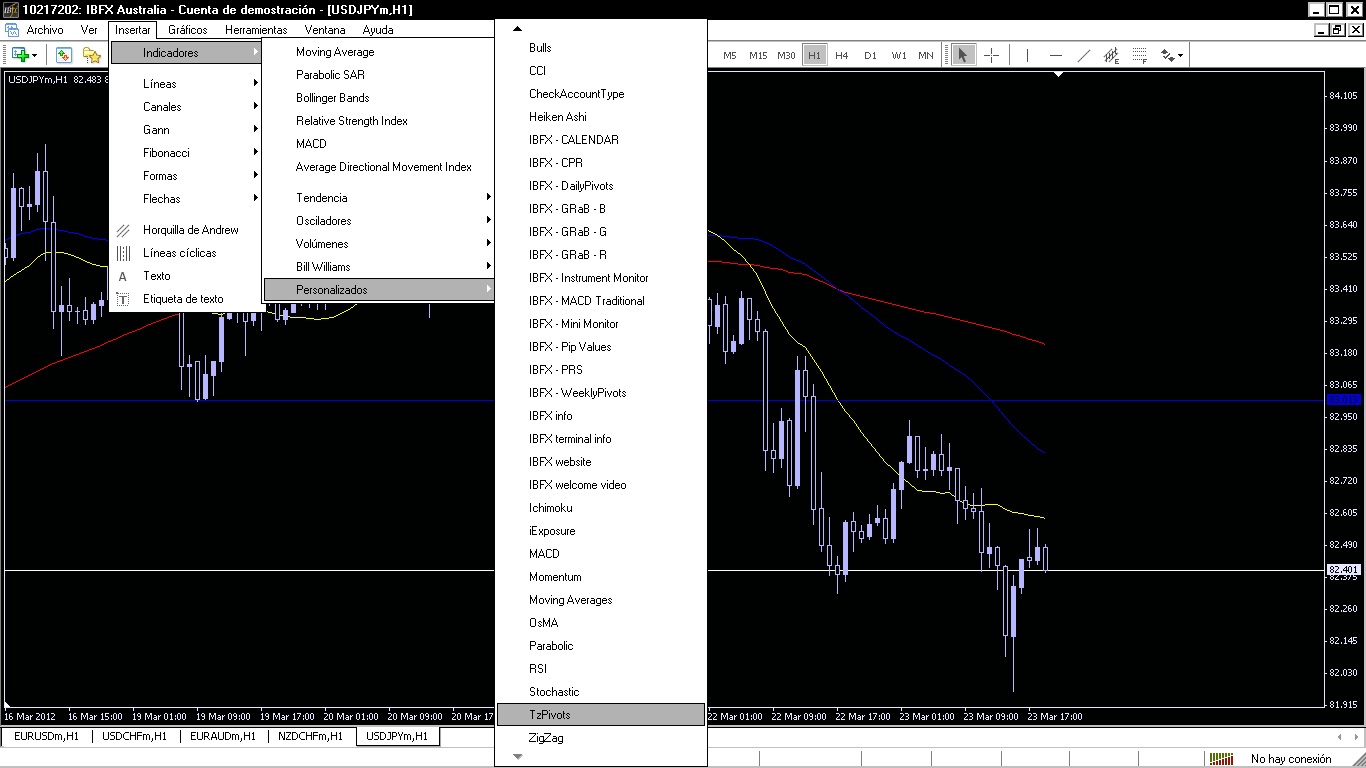Open the Market Watch toolbar icon
1366x768 pixels.
point(64,55)
